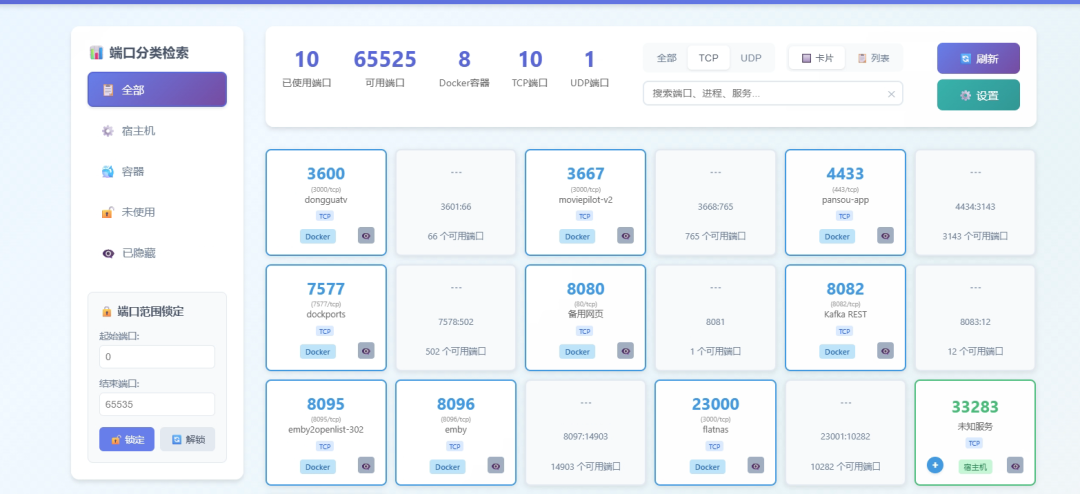Hide the flatnas port 23000 card
Image resolution: width=1080 pixels, height=494 pixels.
coord(755,466)
